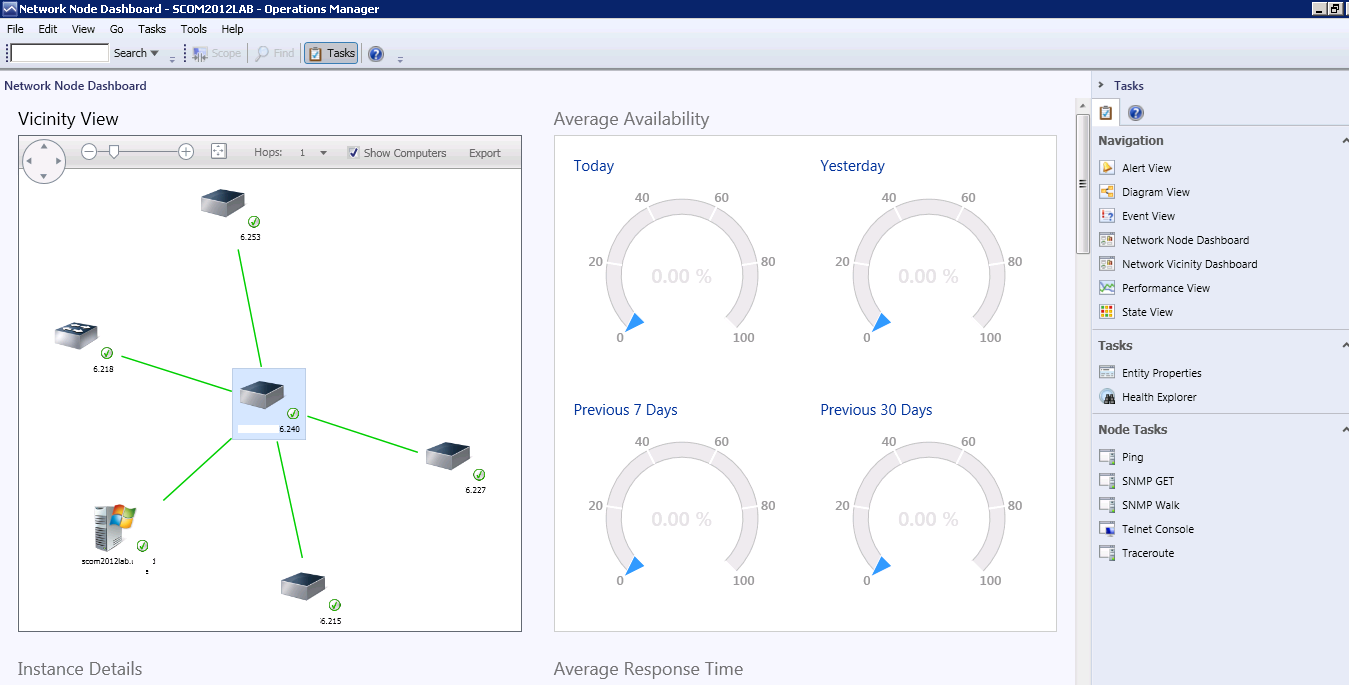This screenshot has height=685, width=1349.
Task: Click the search input field
Action: (x=60, y=53)
